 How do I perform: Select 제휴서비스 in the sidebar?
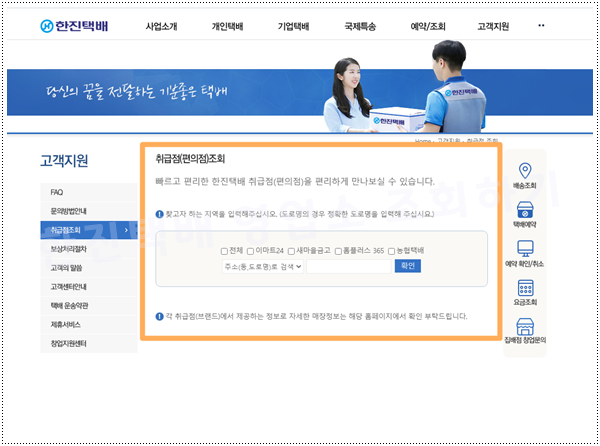[x=89, y=324]
